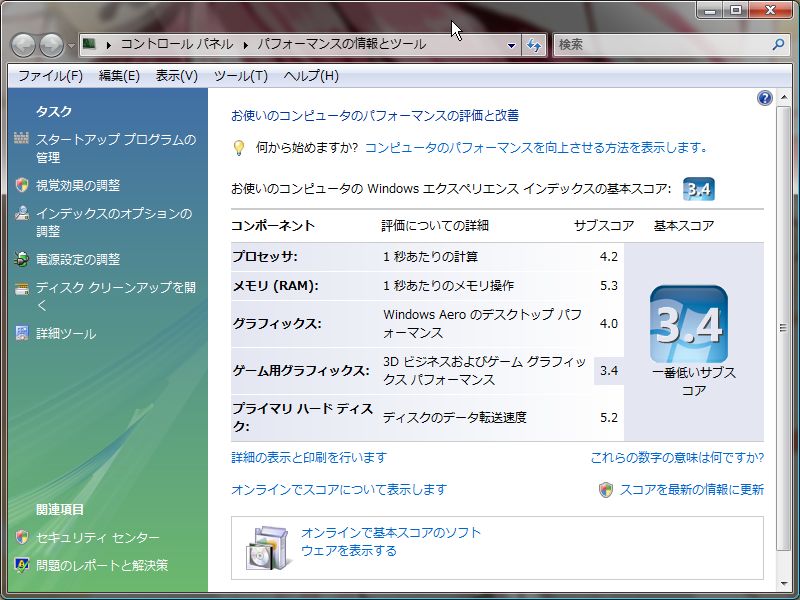Screen dimensions: 800x600
Task: Click the Forward navigation arrow button
Action: pos(52,45)
